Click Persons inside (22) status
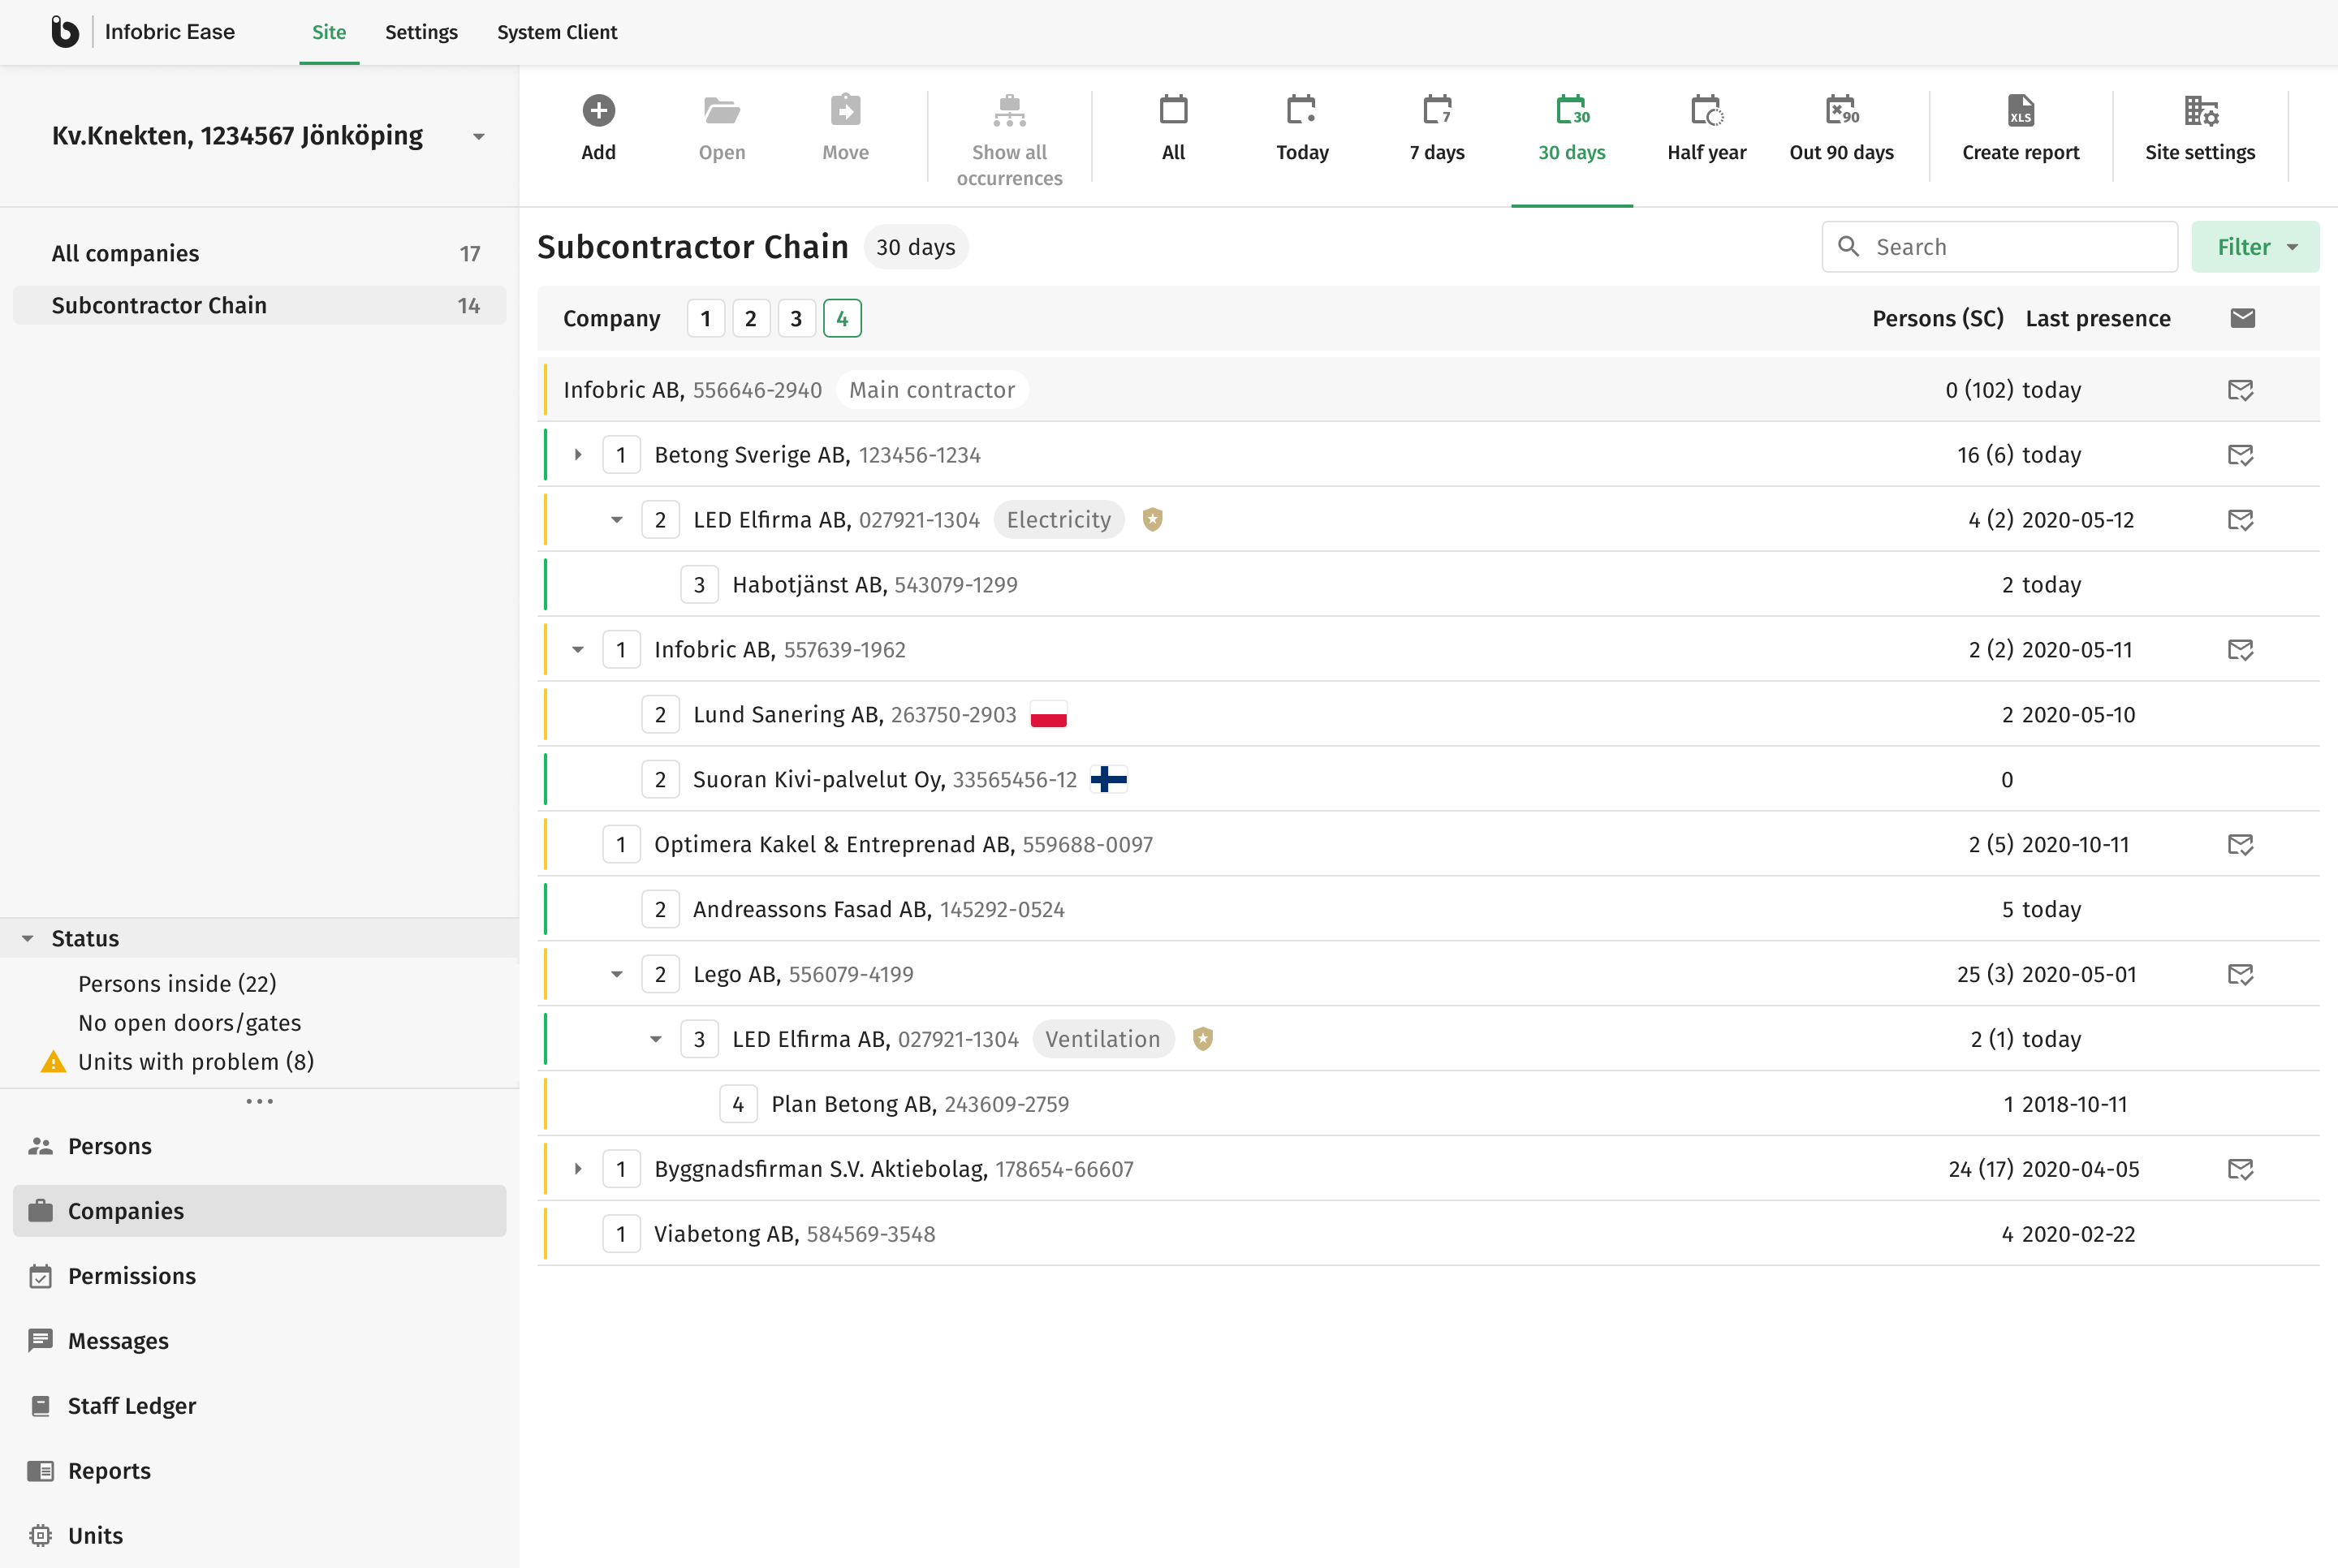The width and height of the screenshot is (2338, 1568). (177, 984)
